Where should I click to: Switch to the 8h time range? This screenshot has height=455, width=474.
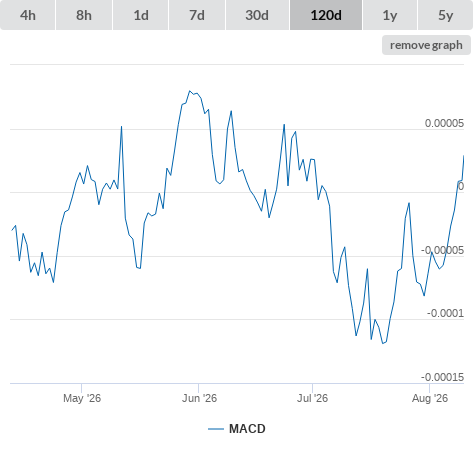(x=84, y=15)
